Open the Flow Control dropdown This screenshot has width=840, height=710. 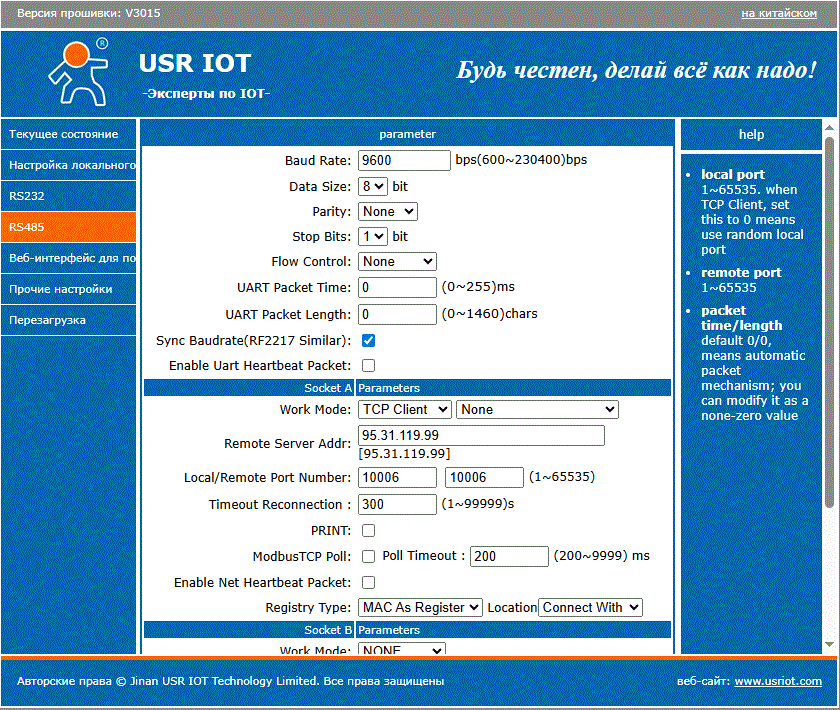click(x=397, y=261)
